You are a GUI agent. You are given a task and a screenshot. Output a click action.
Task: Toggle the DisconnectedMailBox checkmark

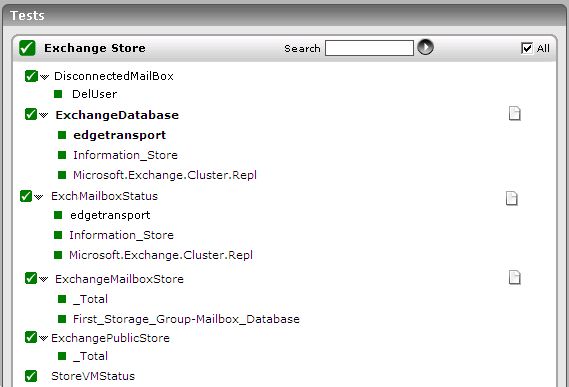pyautogui.click(x=31, y=76)
